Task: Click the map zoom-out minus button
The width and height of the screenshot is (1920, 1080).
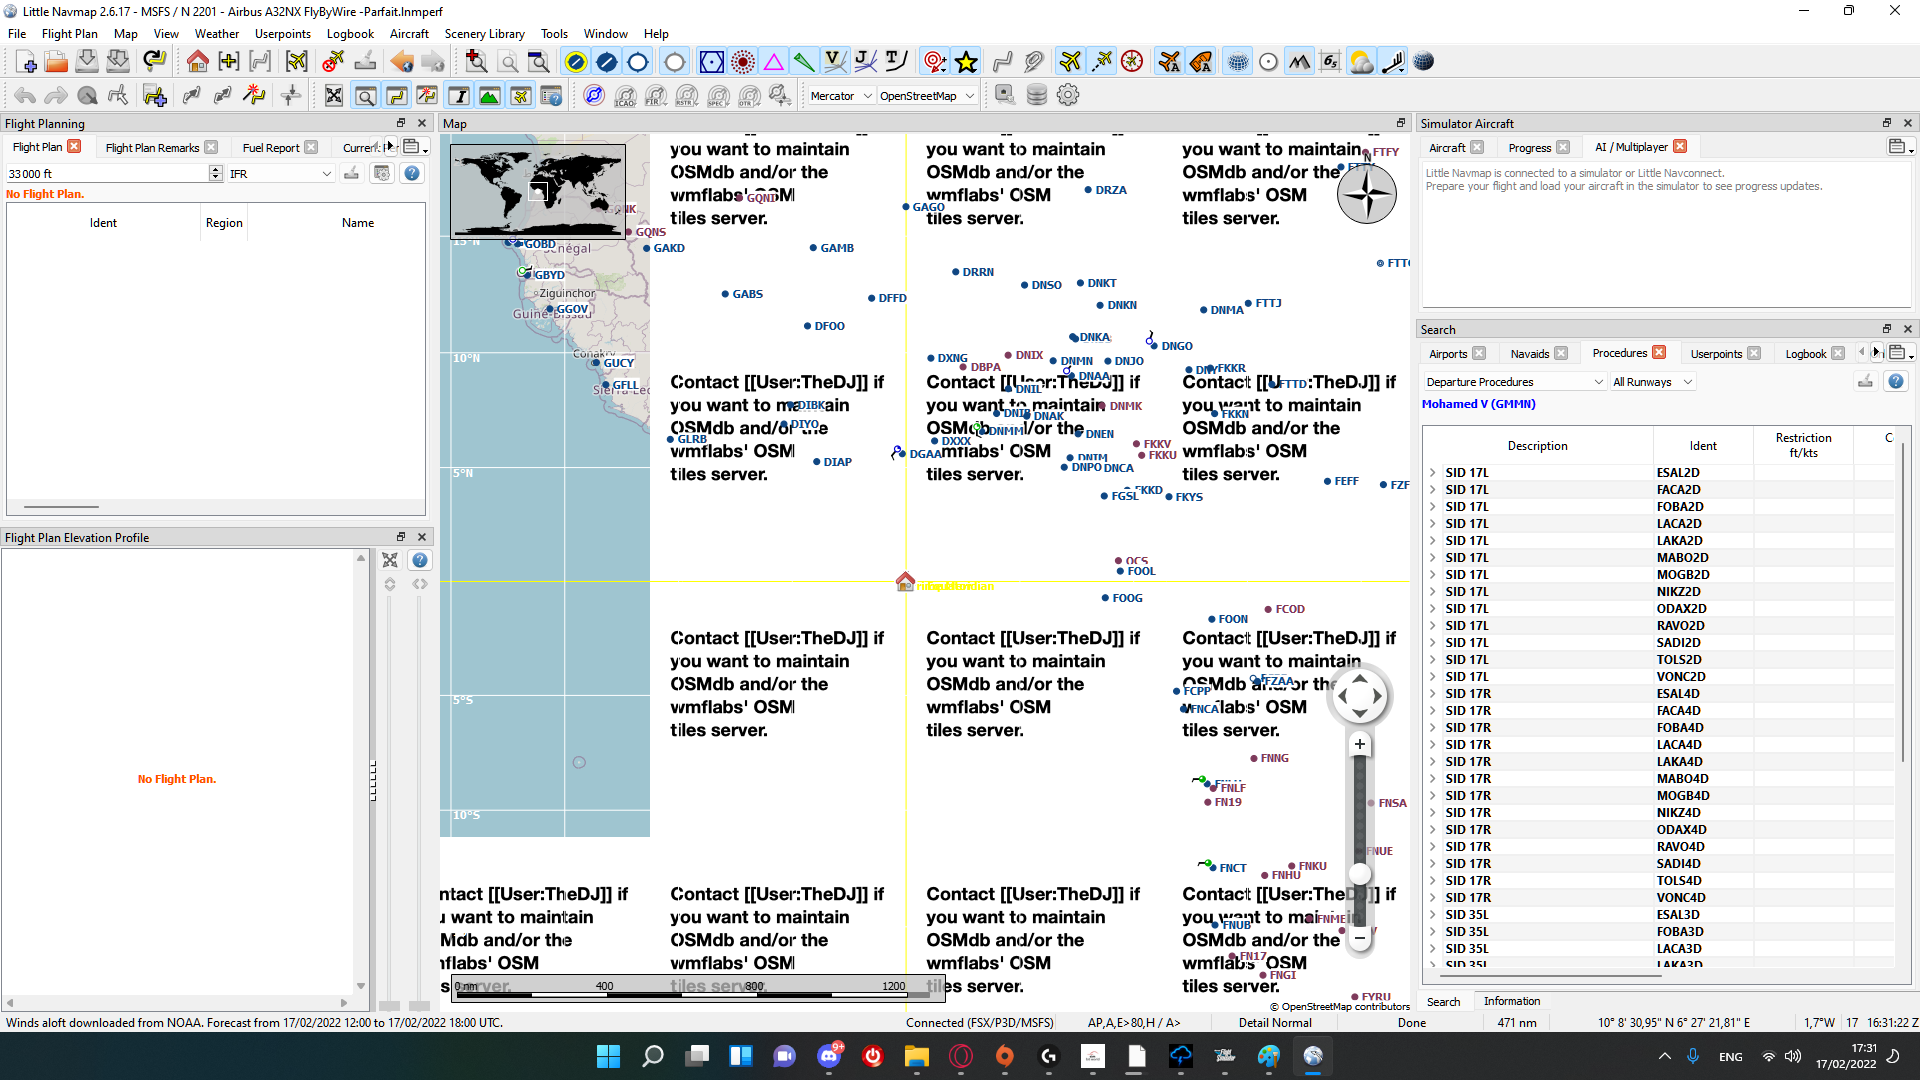Action: (x=1360, y=937)
